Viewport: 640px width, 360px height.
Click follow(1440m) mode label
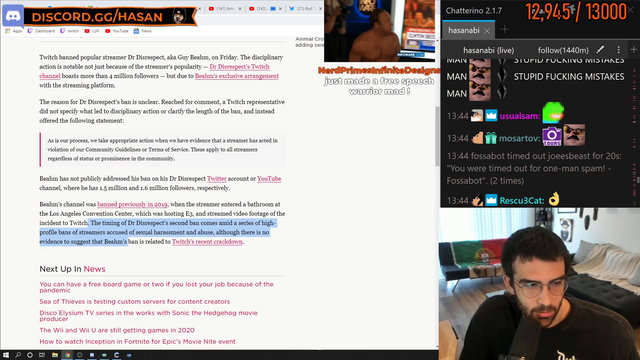click(x=563, y=50)
